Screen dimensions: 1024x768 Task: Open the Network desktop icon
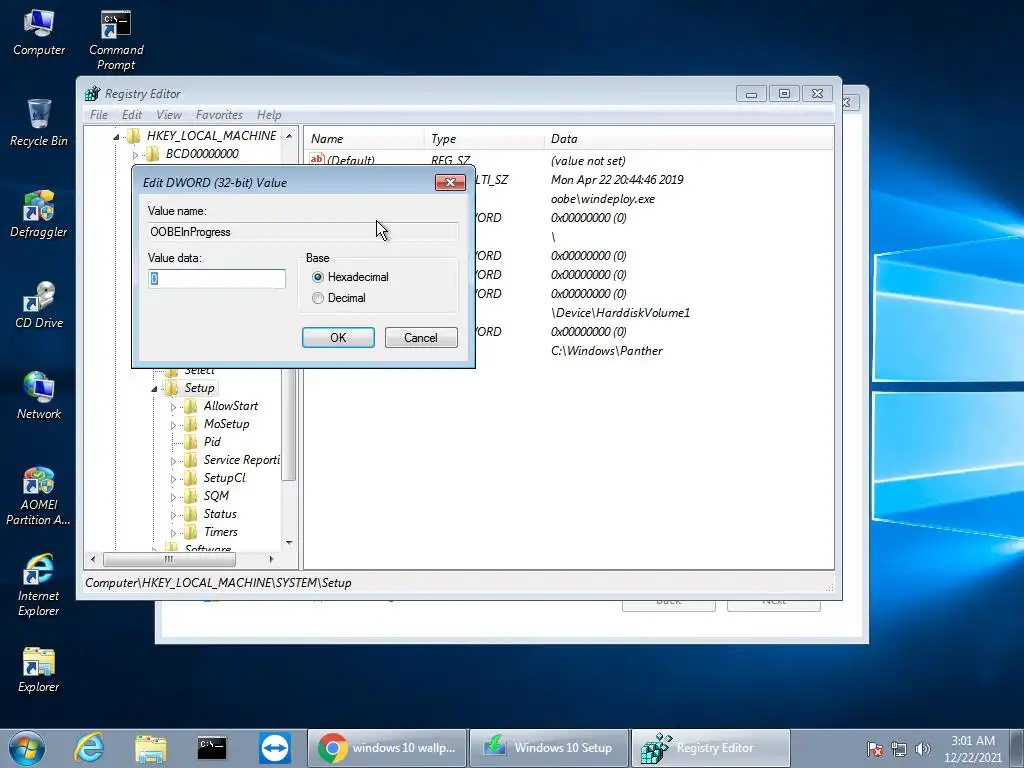tap(39, 395)
